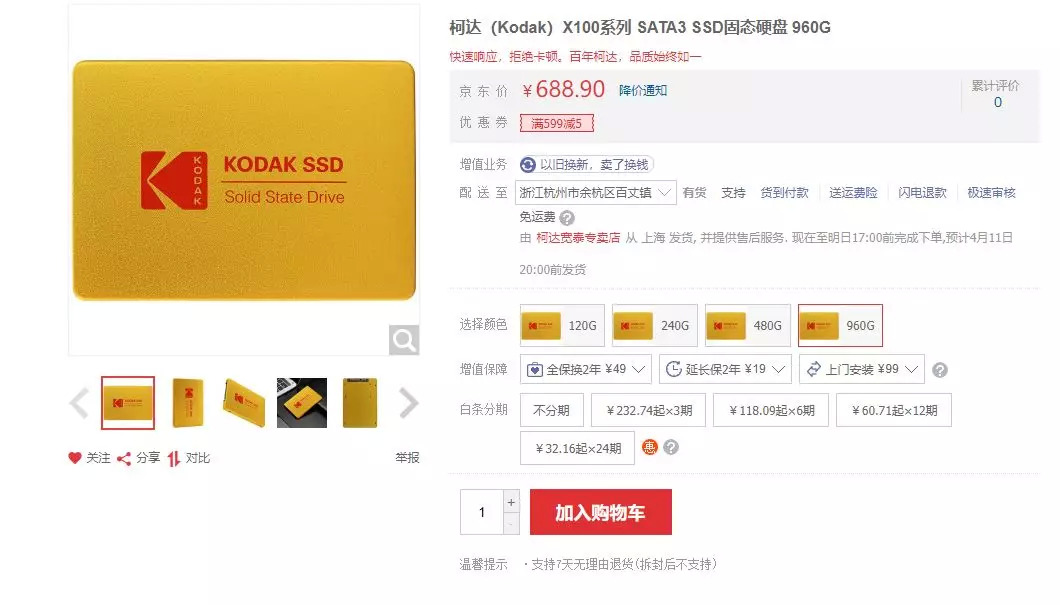Open the 降价通知 price alert link
This screenshot has width=1060, height=605.
643,91
